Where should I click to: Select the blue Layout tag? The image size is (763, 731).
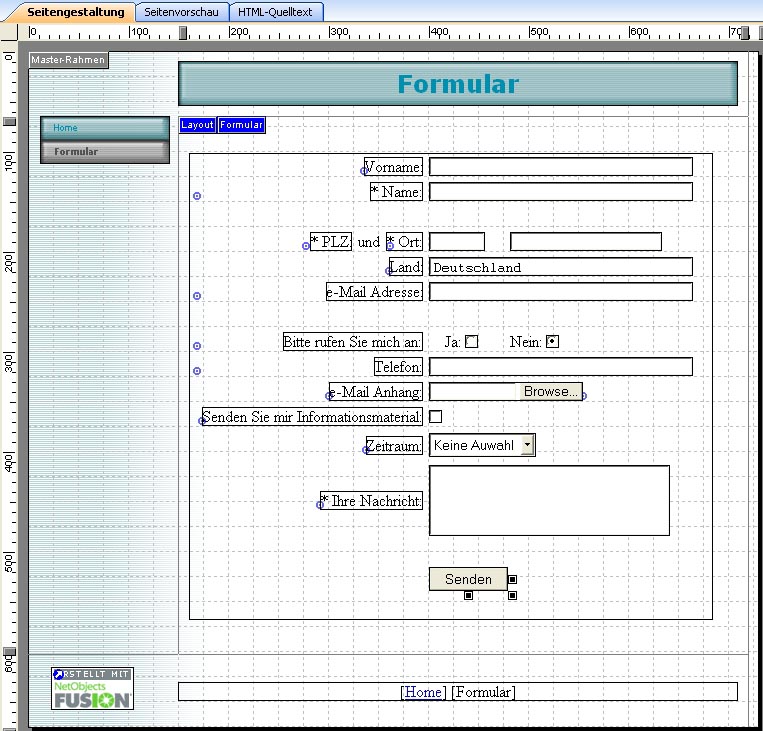(x=197, y=125)
